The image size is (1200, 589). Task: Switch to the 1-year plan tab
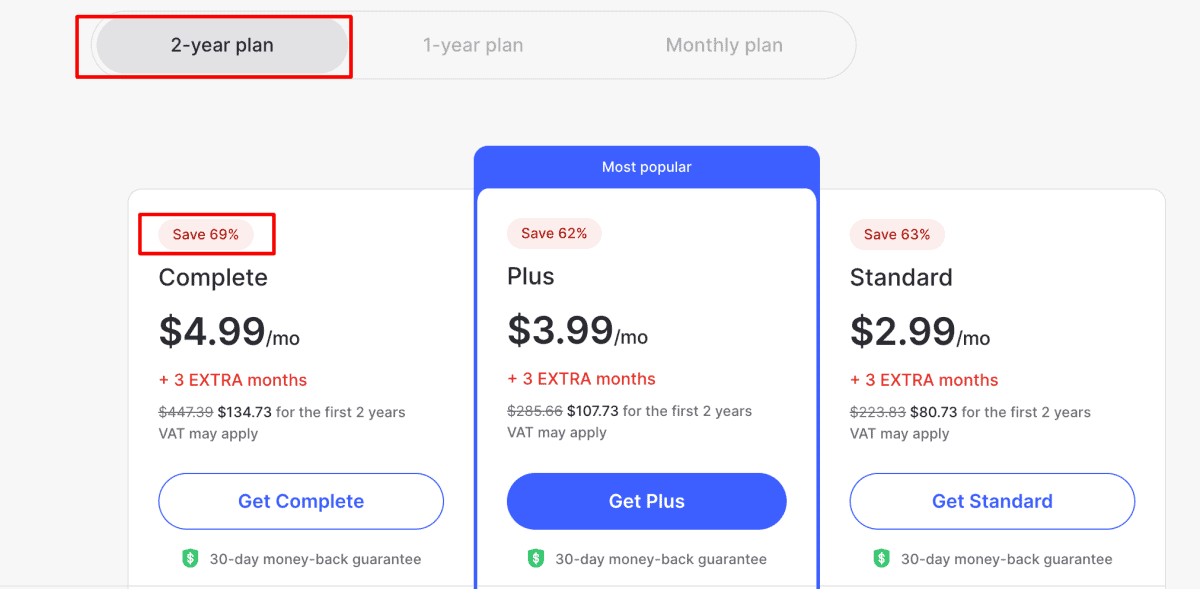click(473, 45)
